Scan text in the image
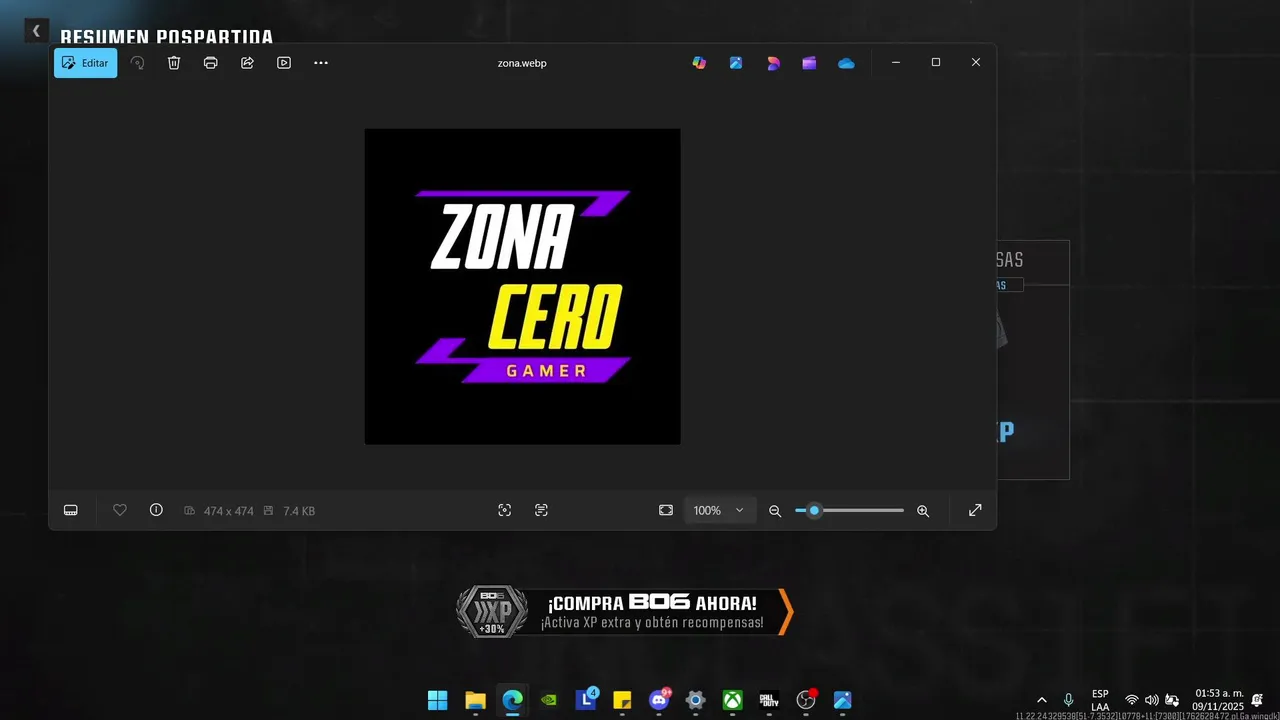Viewport: 1280px width, 720px height. click(x=541, y=510)
